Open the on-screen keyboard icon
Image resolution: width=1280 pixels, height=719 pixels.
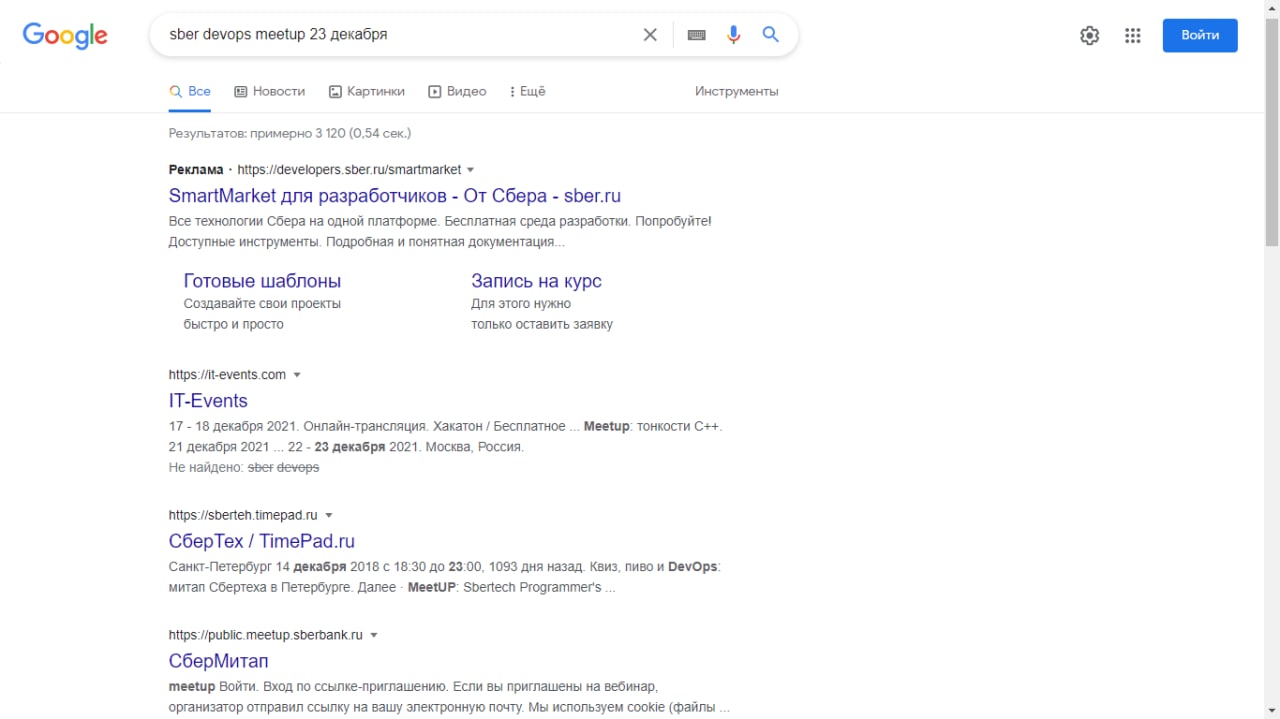[697, 35]
